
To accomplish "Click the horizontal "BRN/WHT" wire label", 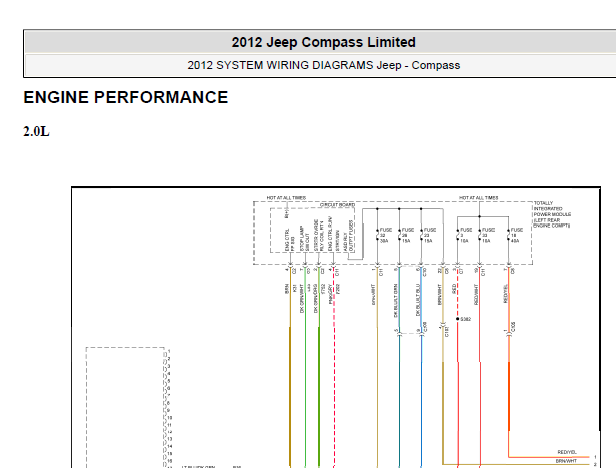I will 566,461.
